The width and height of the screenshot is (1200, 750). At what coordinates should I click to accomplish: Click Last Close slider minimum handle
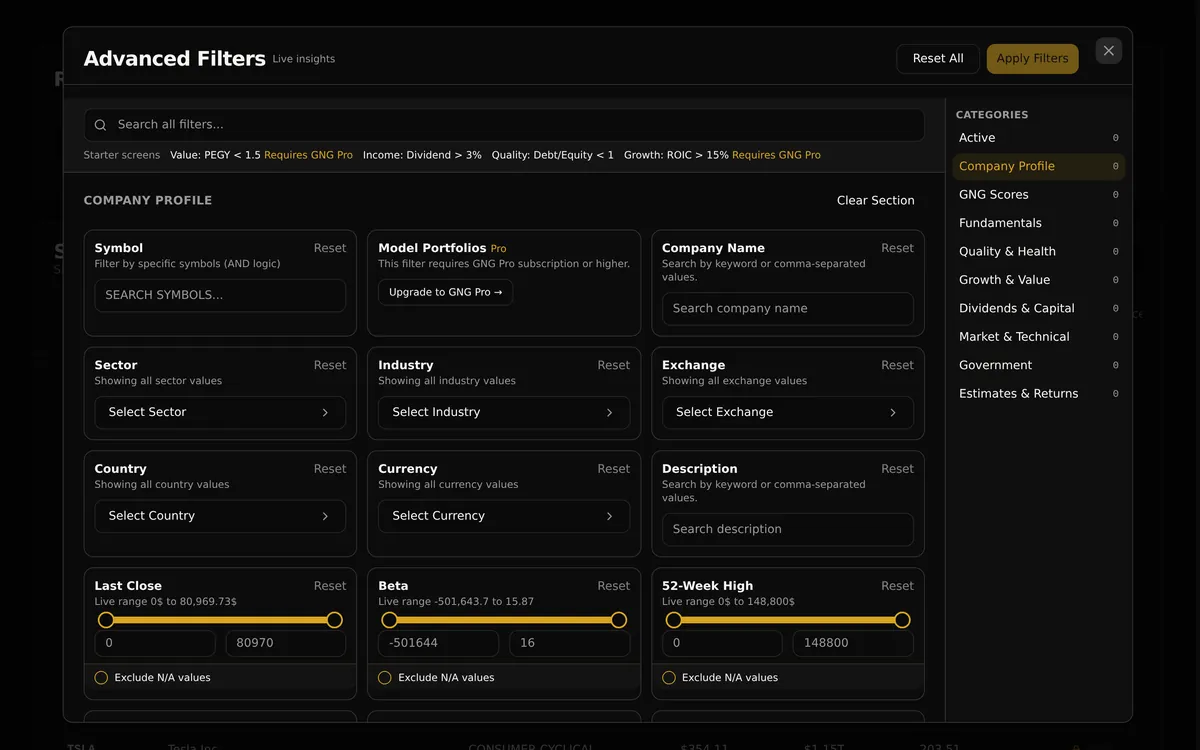pos(106,620)
